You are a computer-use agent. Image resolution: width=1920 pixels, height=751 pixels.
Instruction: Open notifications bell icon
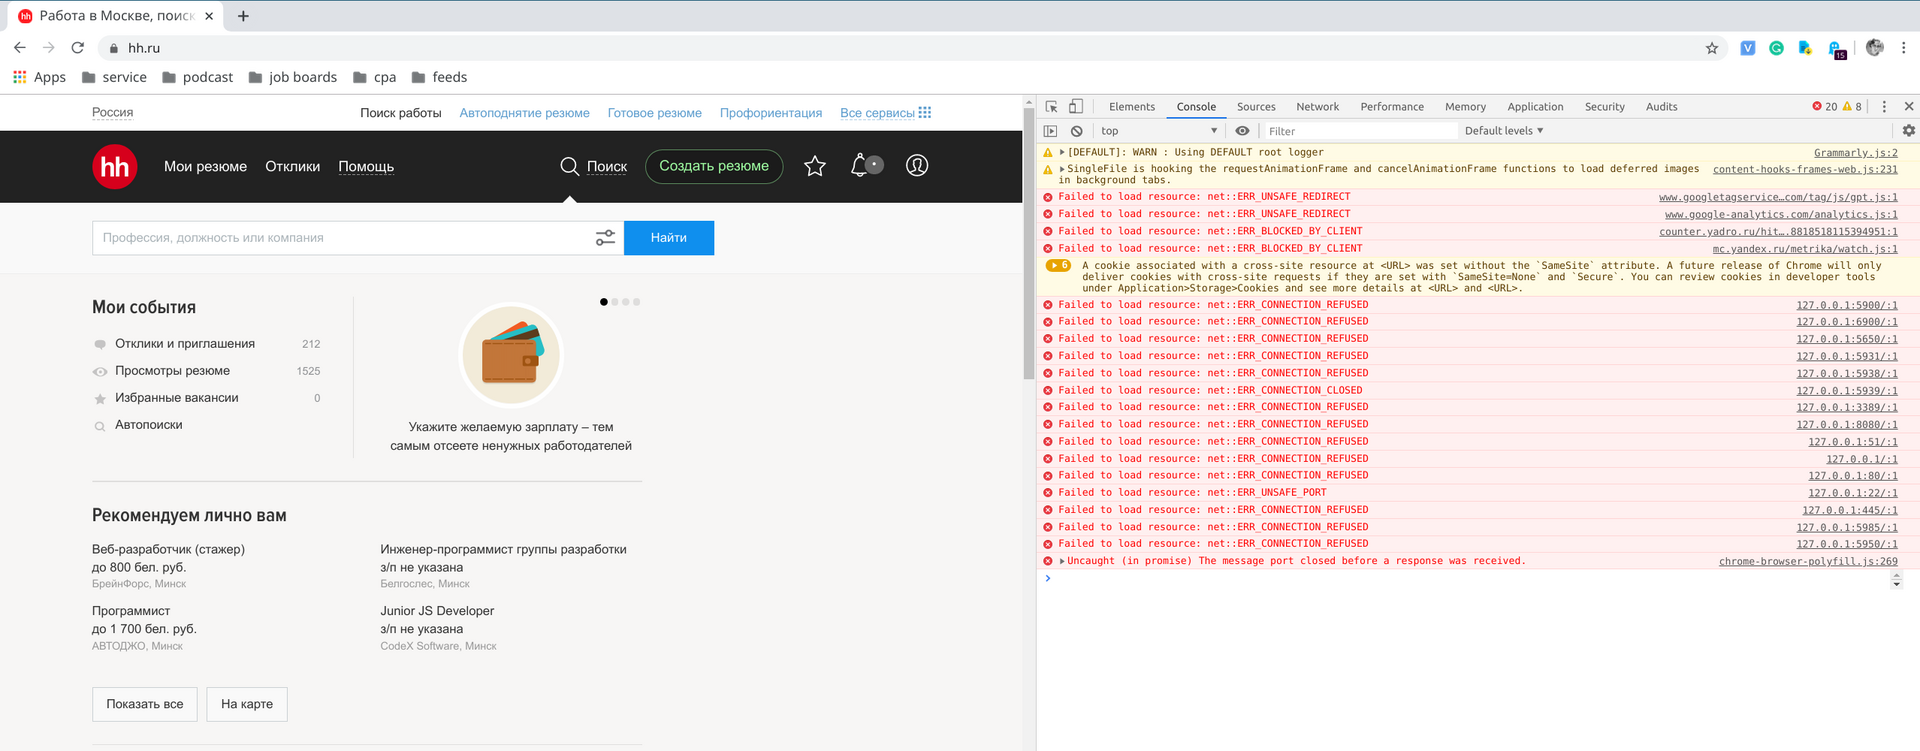click(859, 166)
